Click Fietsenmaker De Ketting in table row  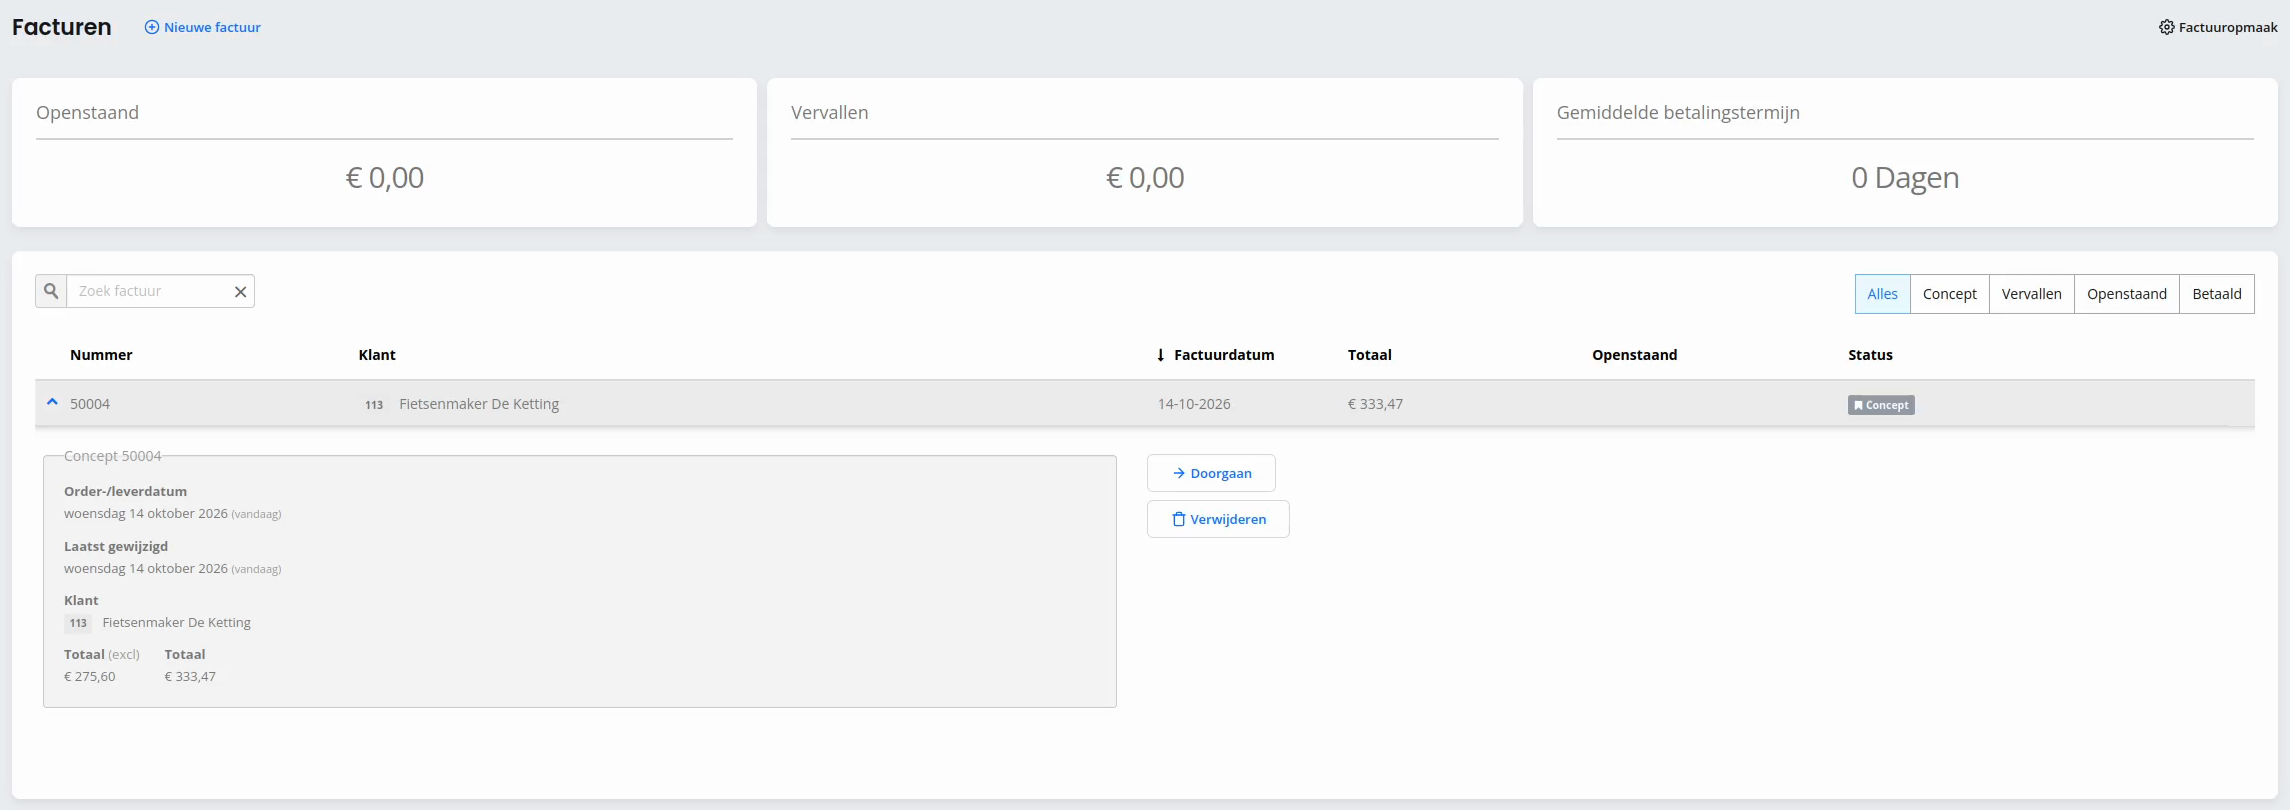479,404
